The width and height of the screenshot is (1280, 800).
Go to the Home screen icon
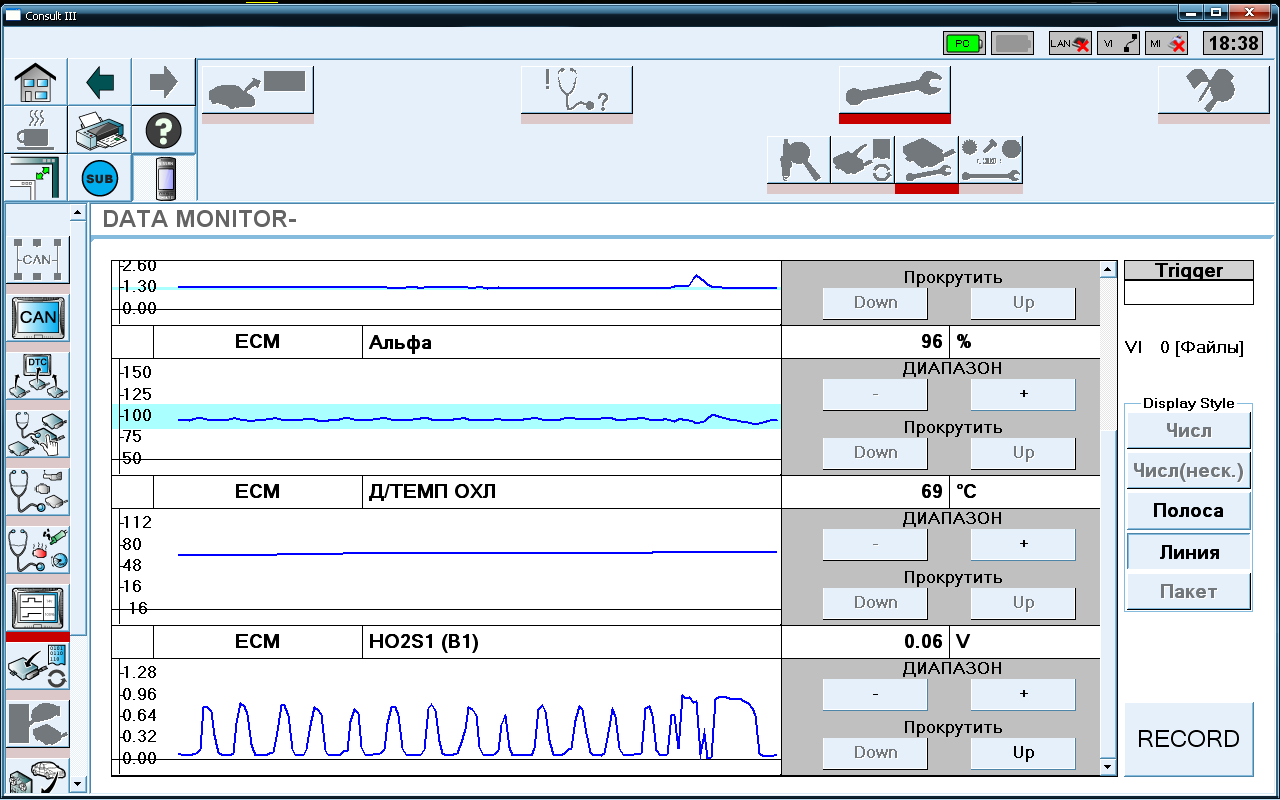[35, 82]
